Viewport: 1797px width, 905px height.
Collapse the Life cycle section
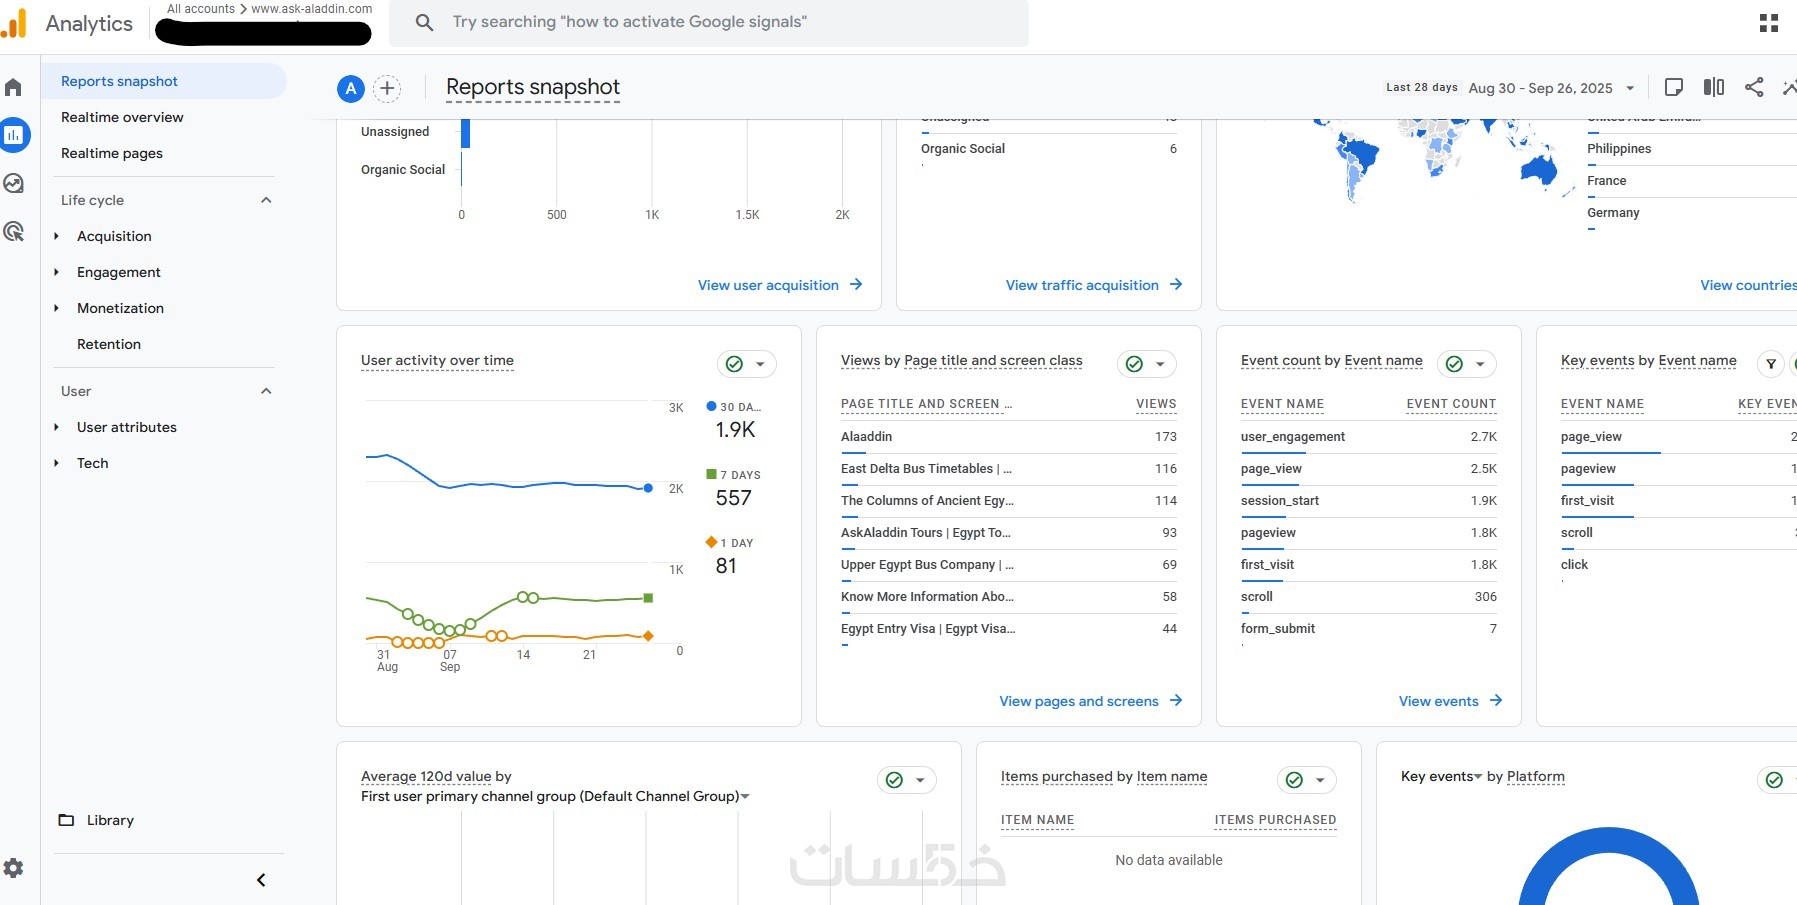tap(266, 200)
